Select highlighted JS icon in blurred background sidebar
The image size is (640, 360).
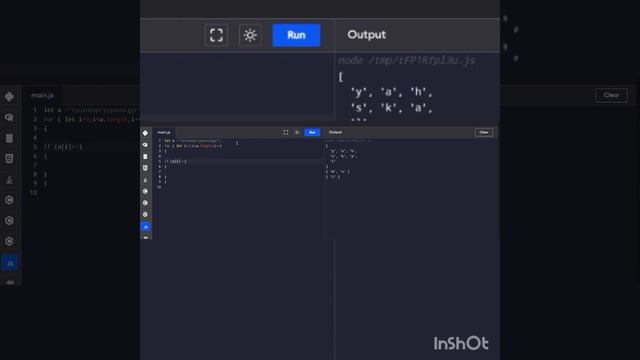pyautogui.click(x=10, y=263)
